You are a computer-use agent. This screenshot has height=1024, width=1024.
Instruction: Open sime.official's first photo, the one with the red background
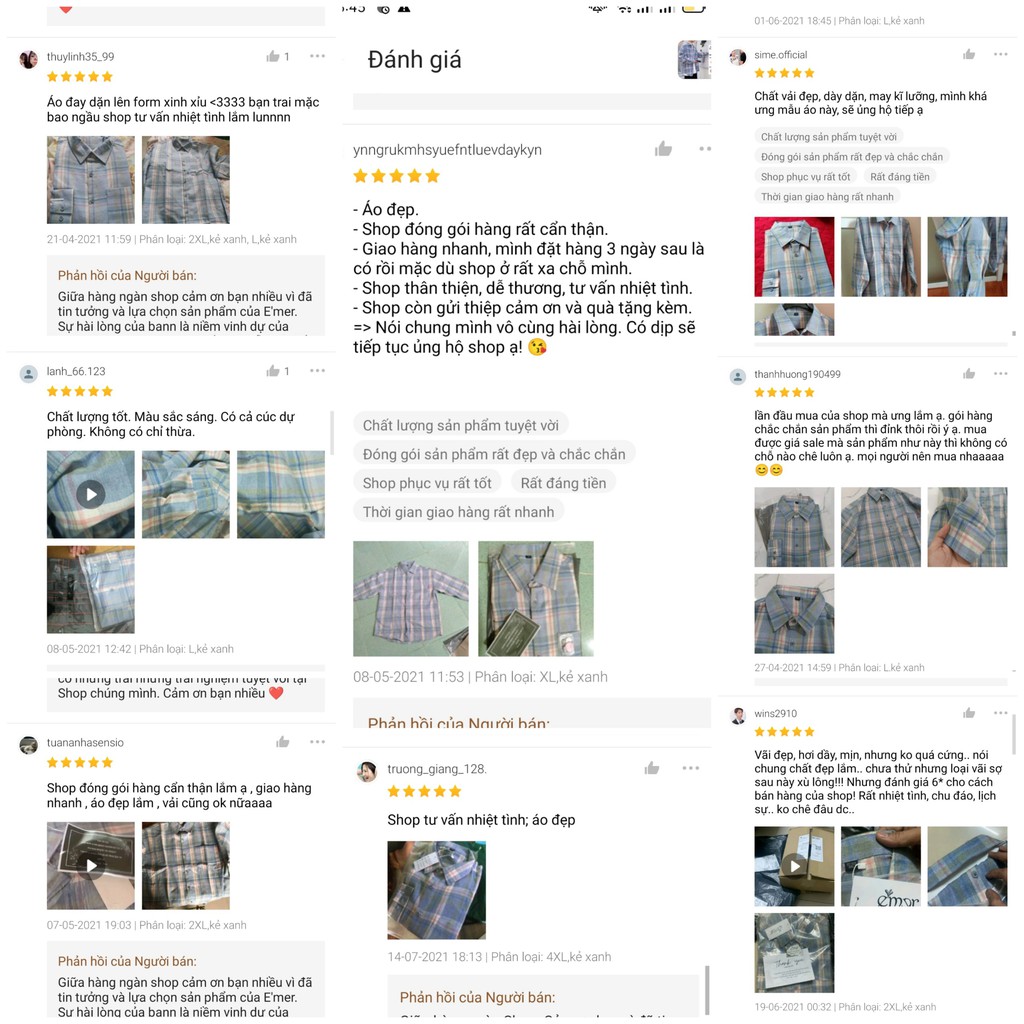[x=794, y=257]
